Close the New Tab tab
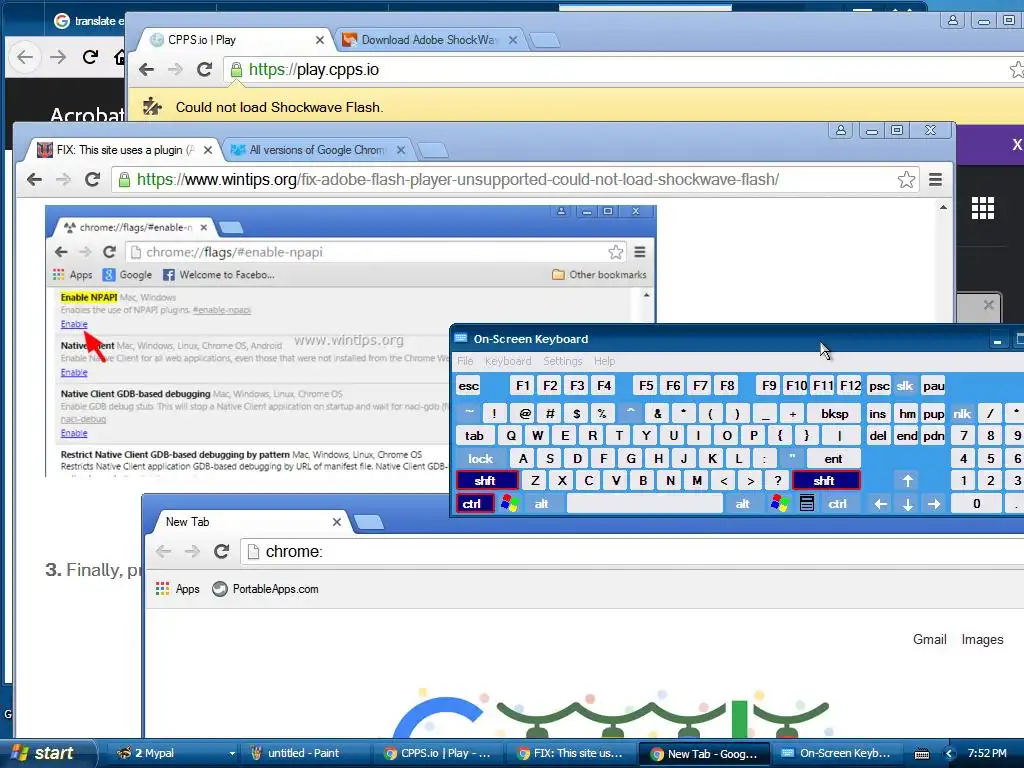The width and height of the screenshot is (1024, 768). [x=336, y=522]
